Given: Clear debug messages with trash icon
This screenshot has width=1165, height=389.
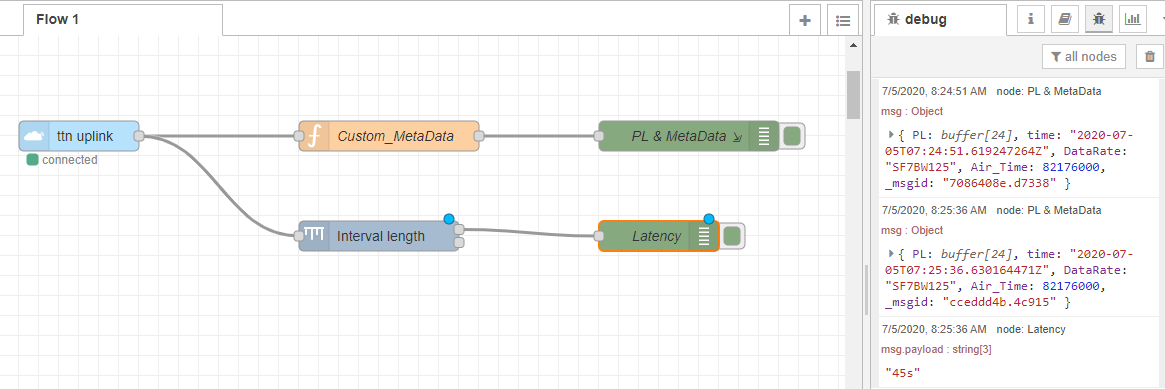Looking at the screenshot, I should 1150,56.
